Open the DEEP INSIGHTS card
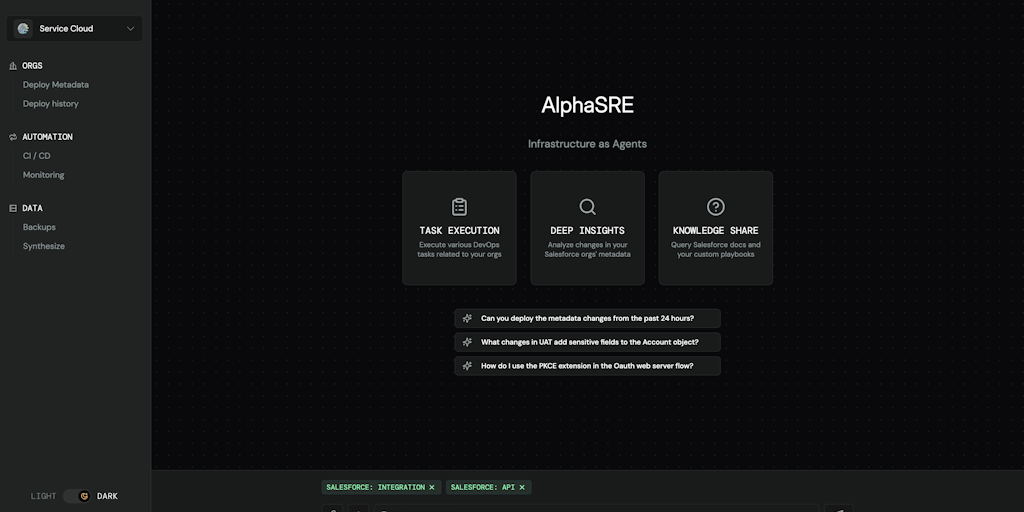Screen dimensions: 1024x512 point(588,228)
